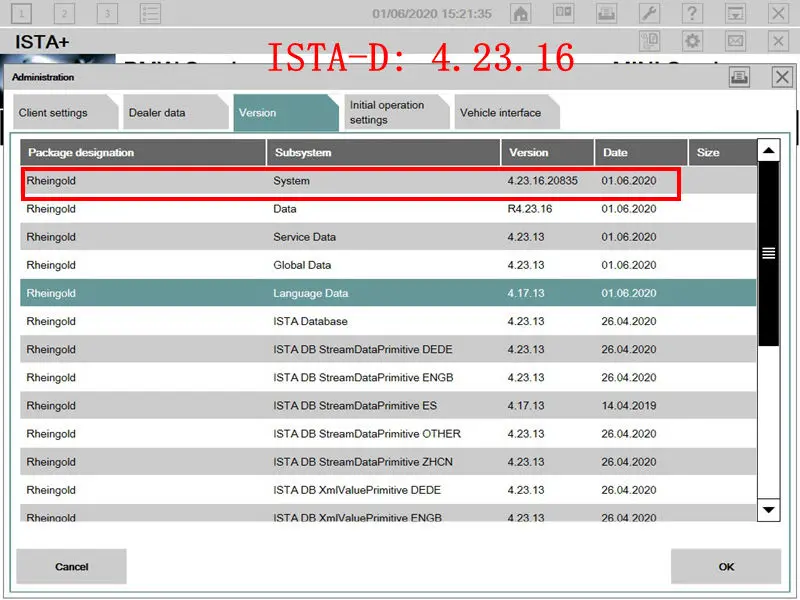Click the Subsystem column header
The image size is (800, 600).
coord(383,153)
